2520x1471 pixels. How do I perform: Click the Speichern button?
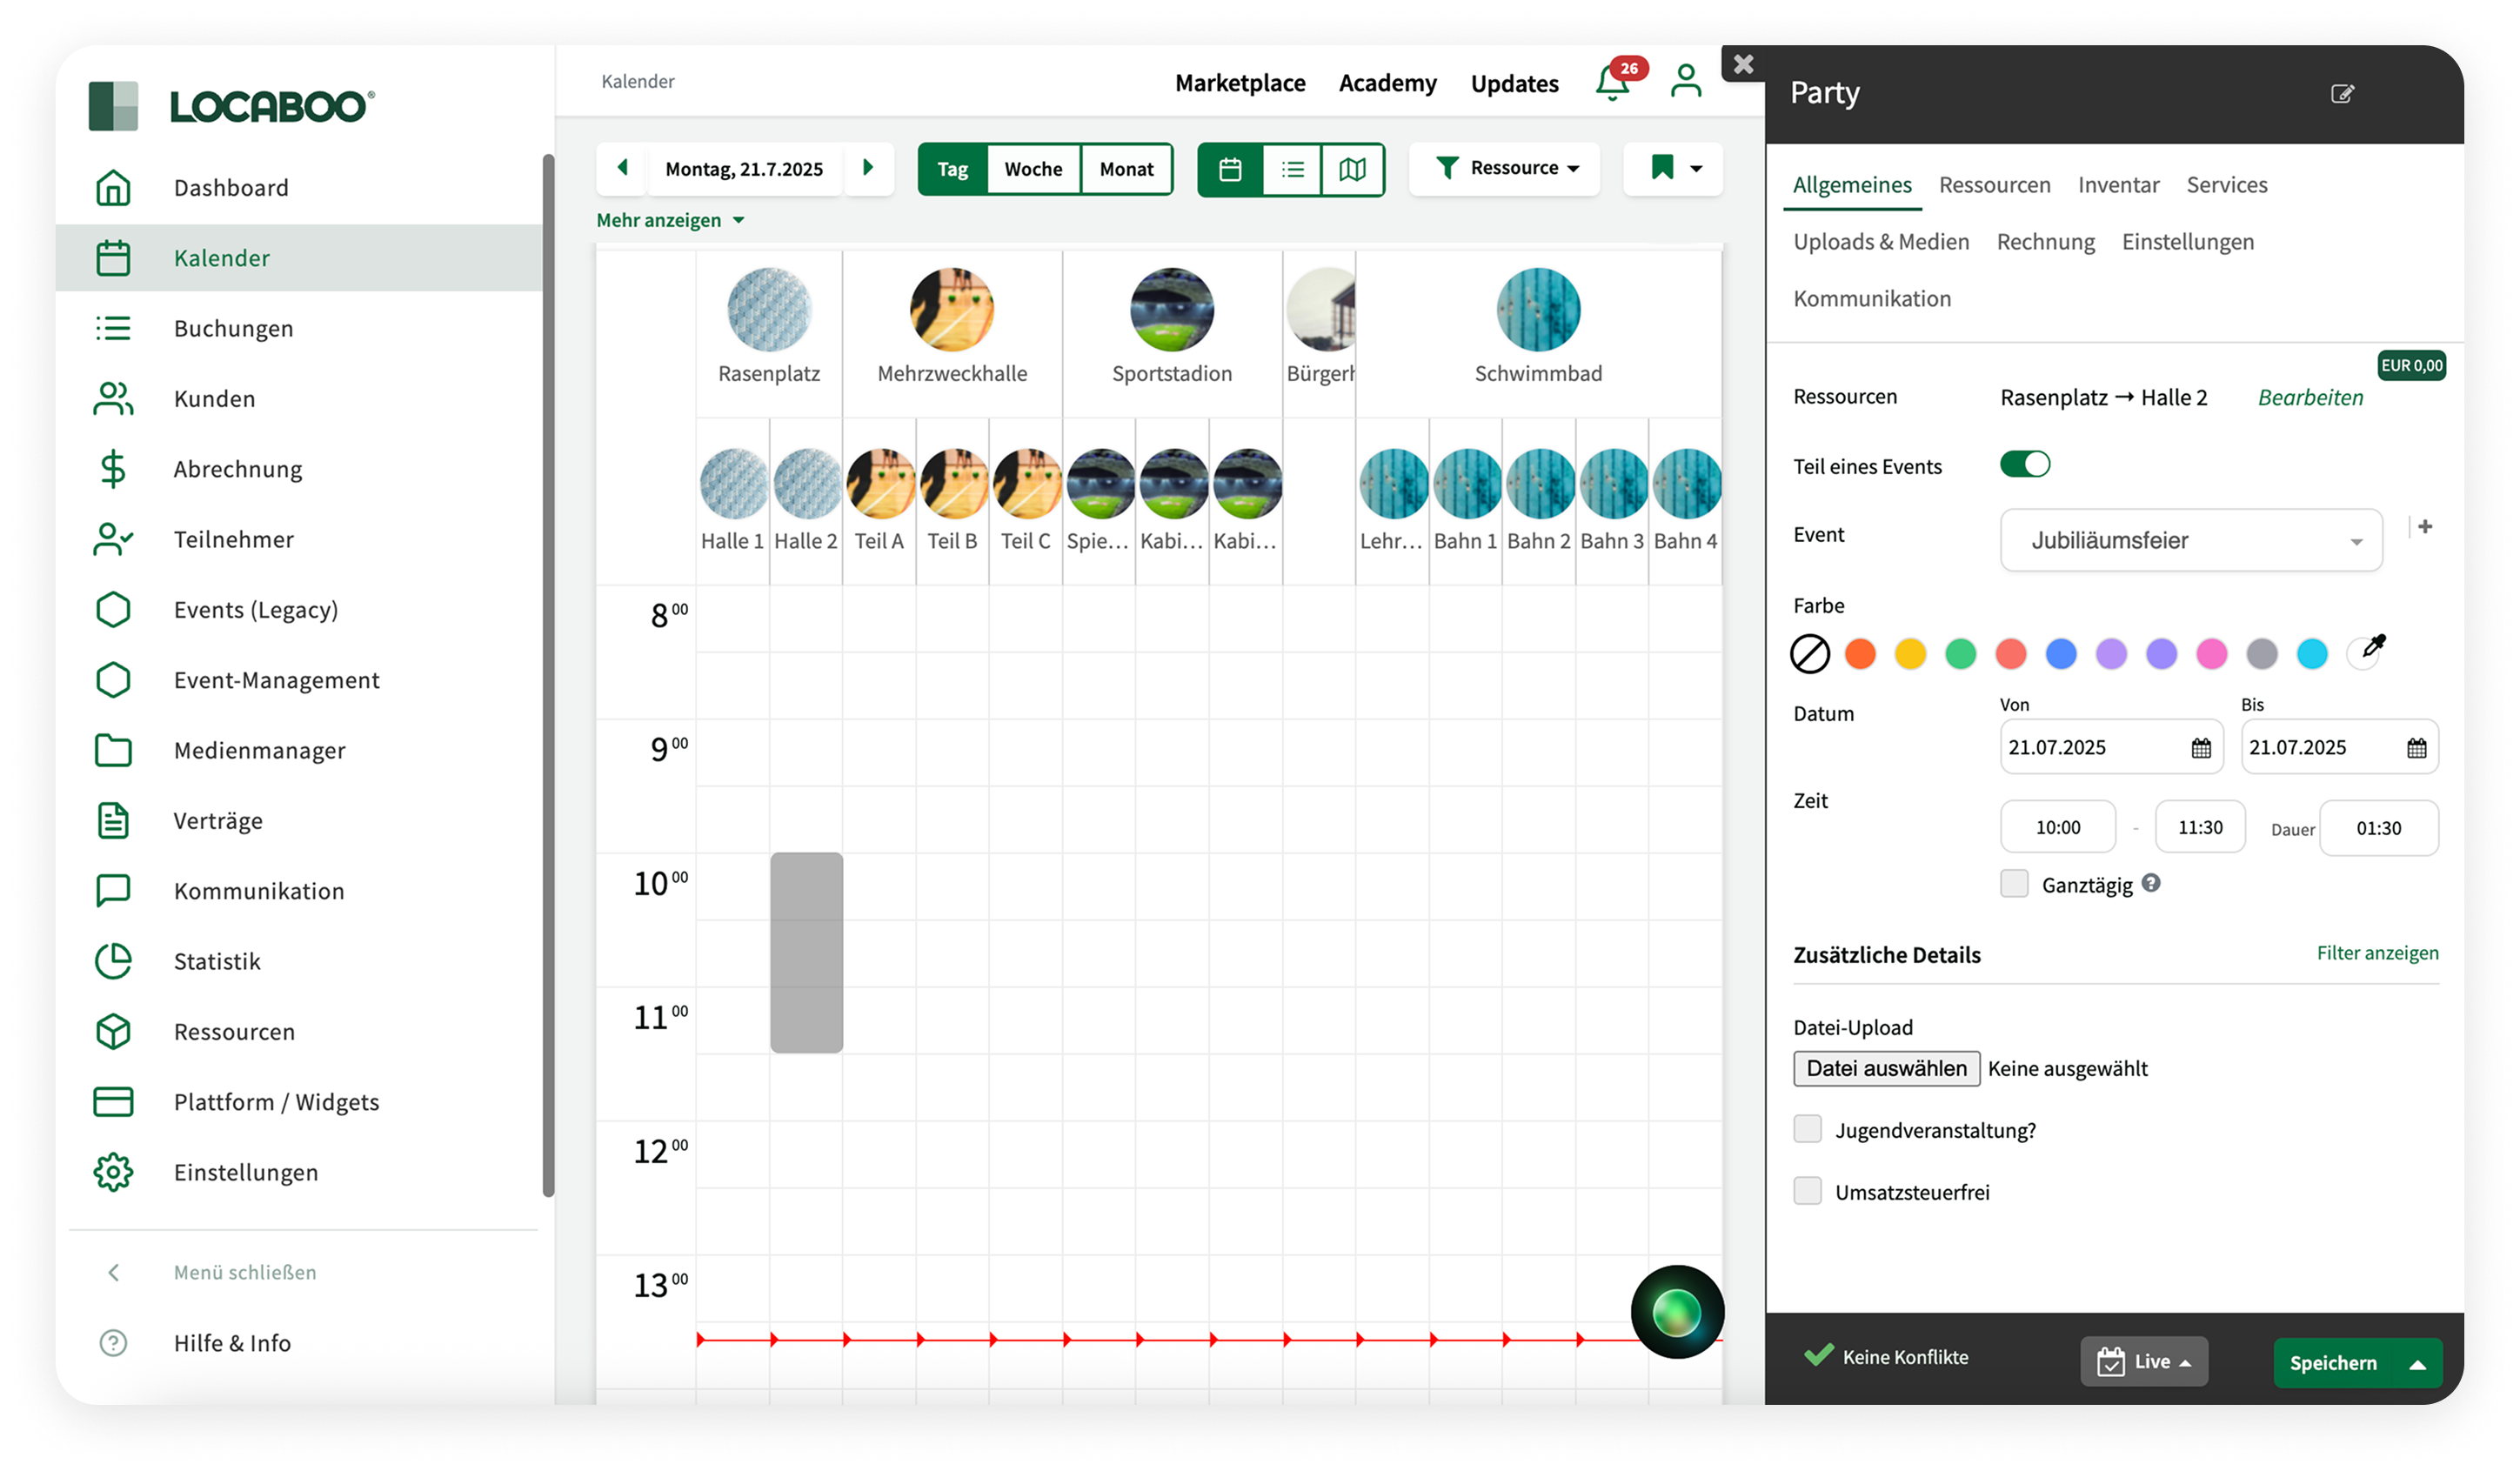coord(2333,1363)
